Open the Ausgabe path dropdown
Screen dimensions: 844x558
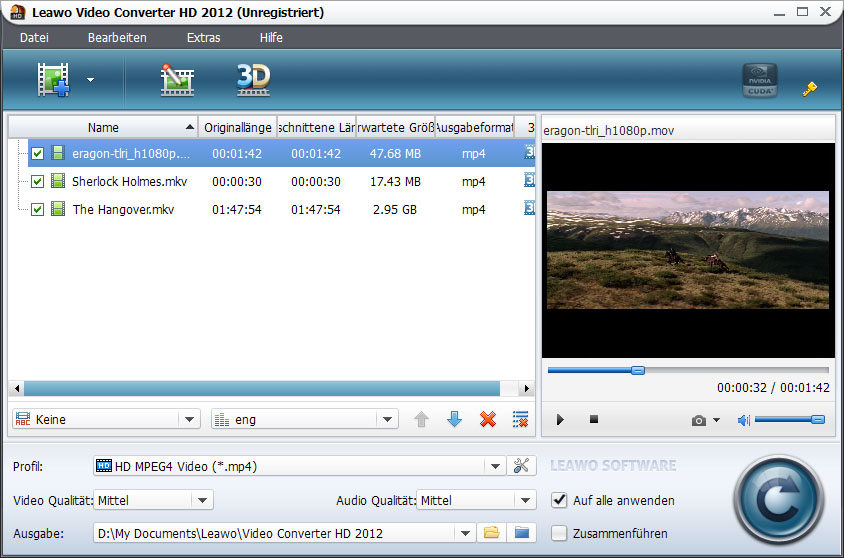pos(466,534)
